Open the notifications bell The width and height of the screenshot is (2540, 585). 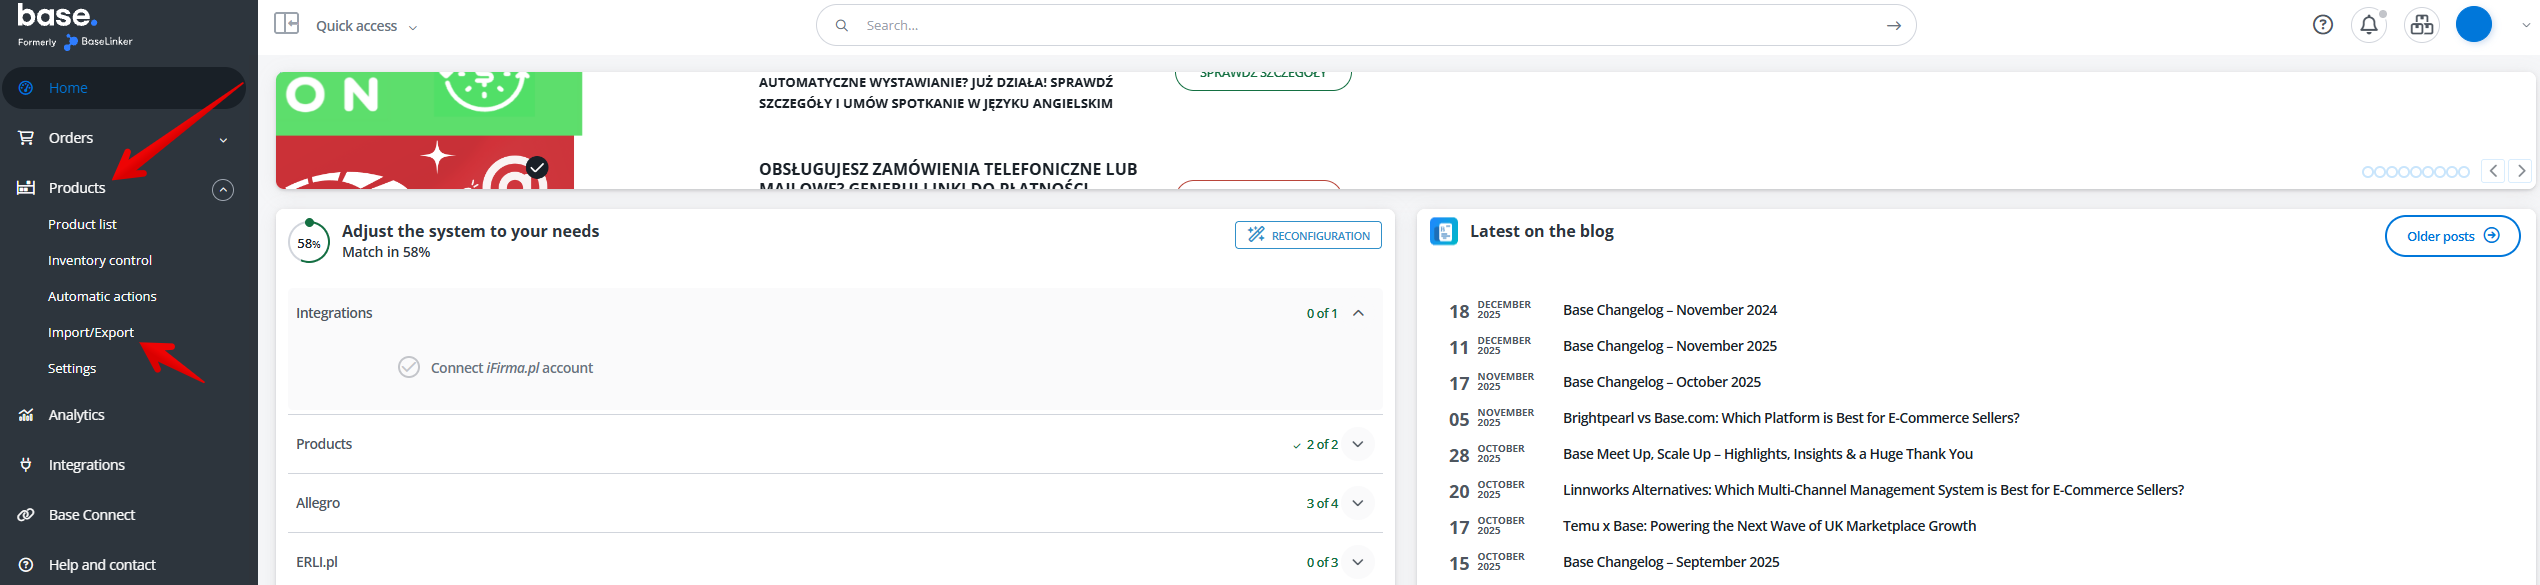(2368, 25)
